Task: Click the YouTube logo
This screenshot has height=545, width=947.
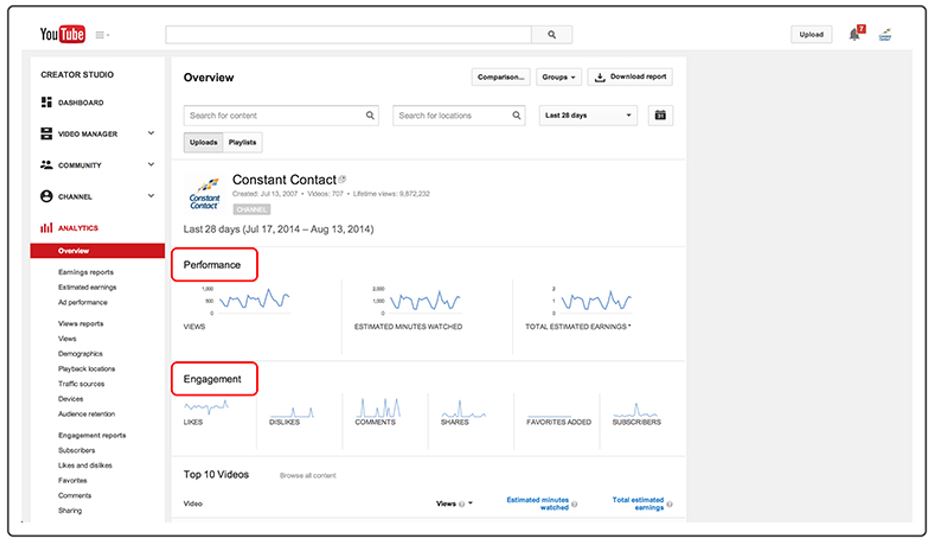Action: [x=62, y=35]
